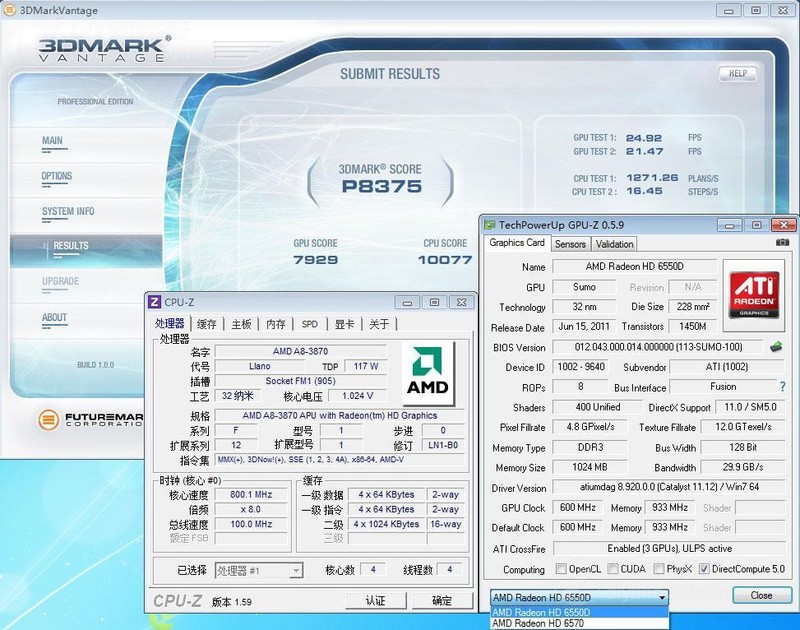Screen dimensions: 800x630
Task: Open the 主板 tab in CPU-Z
Action: point(241,324)
